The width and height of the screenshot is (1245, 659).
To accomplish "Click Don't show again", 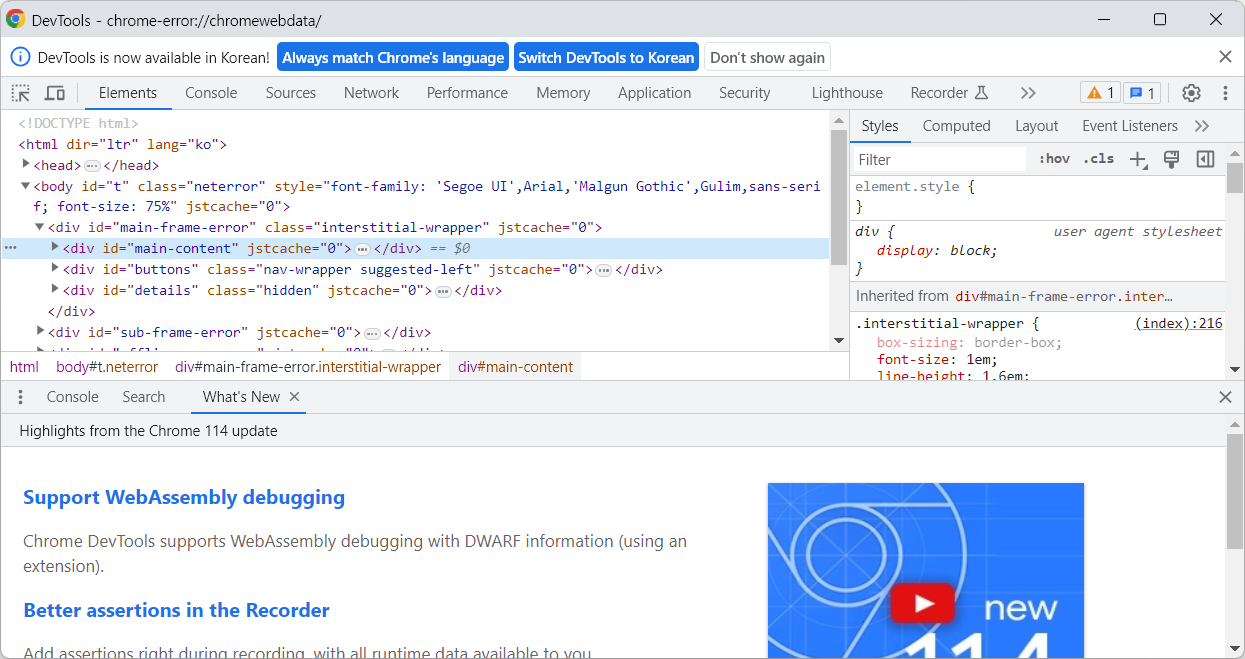I will (x=767, y=57).
